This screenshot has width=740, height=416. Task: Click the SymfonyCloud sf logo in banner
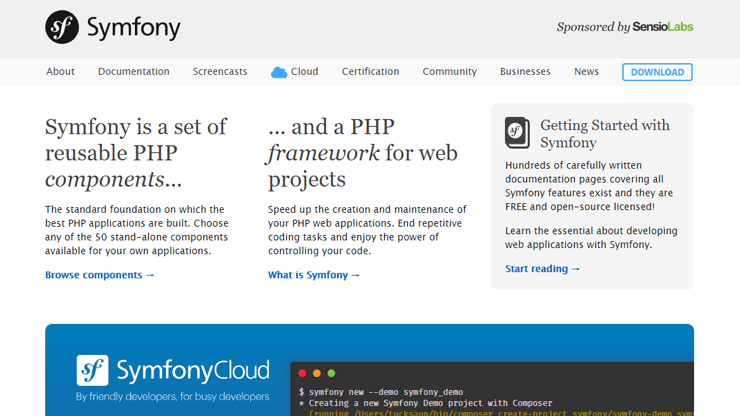click(92, 370)
